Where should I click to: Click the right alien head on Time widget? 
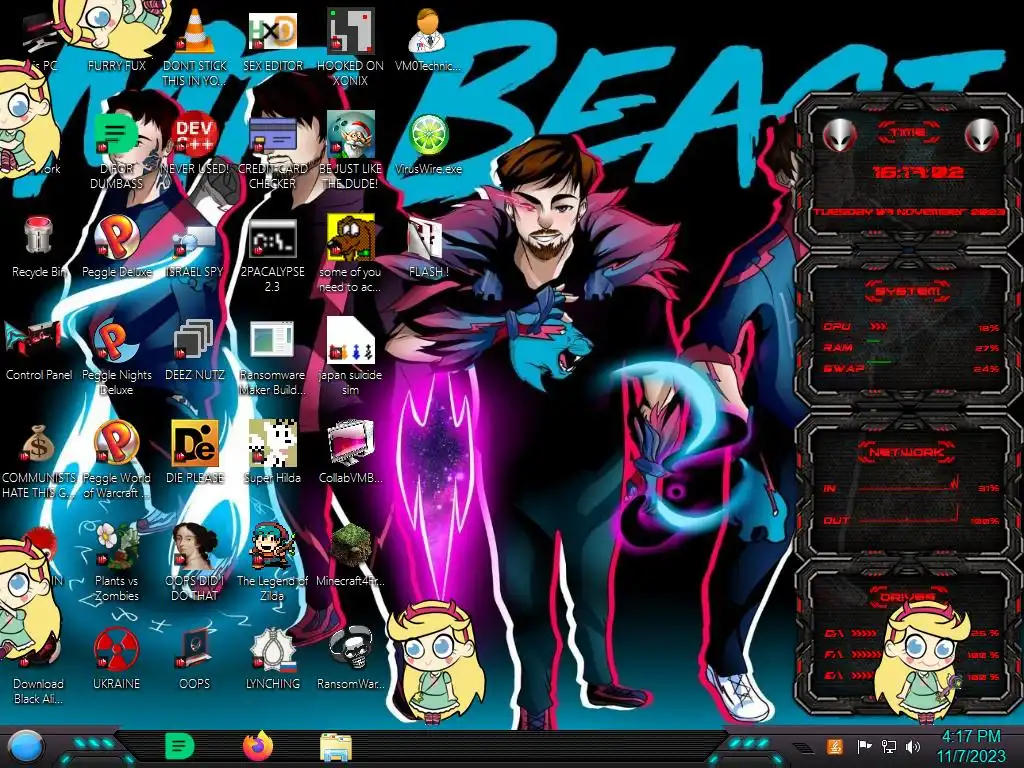coord(982,136)
